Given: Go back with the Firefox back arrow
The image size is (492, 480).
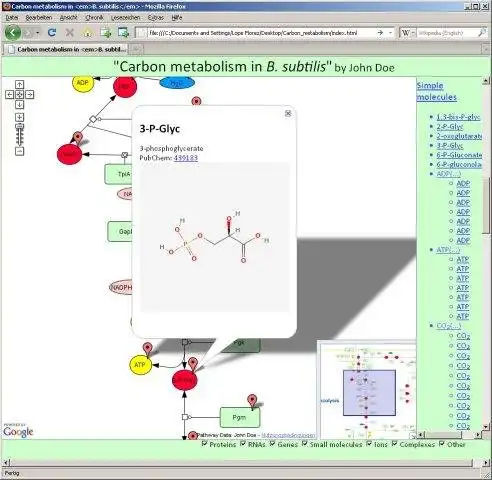Looking at the screenshot, I should tap(13, 33).
